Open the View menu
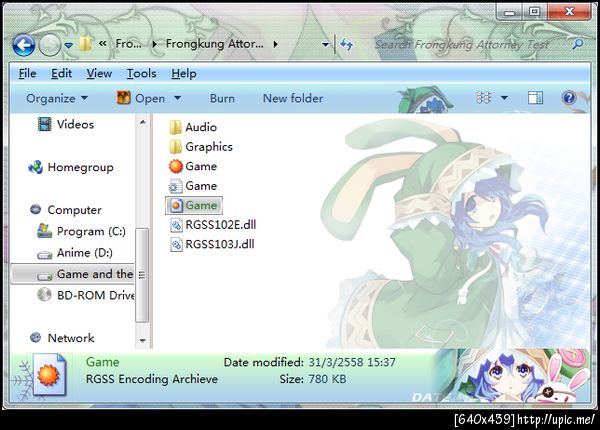This screenshot has height=430, width=600. (x=99, y=73)
